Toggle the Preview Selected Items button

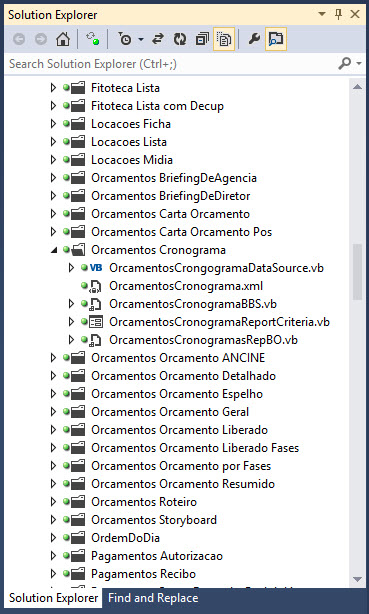[x=276, y=39]
